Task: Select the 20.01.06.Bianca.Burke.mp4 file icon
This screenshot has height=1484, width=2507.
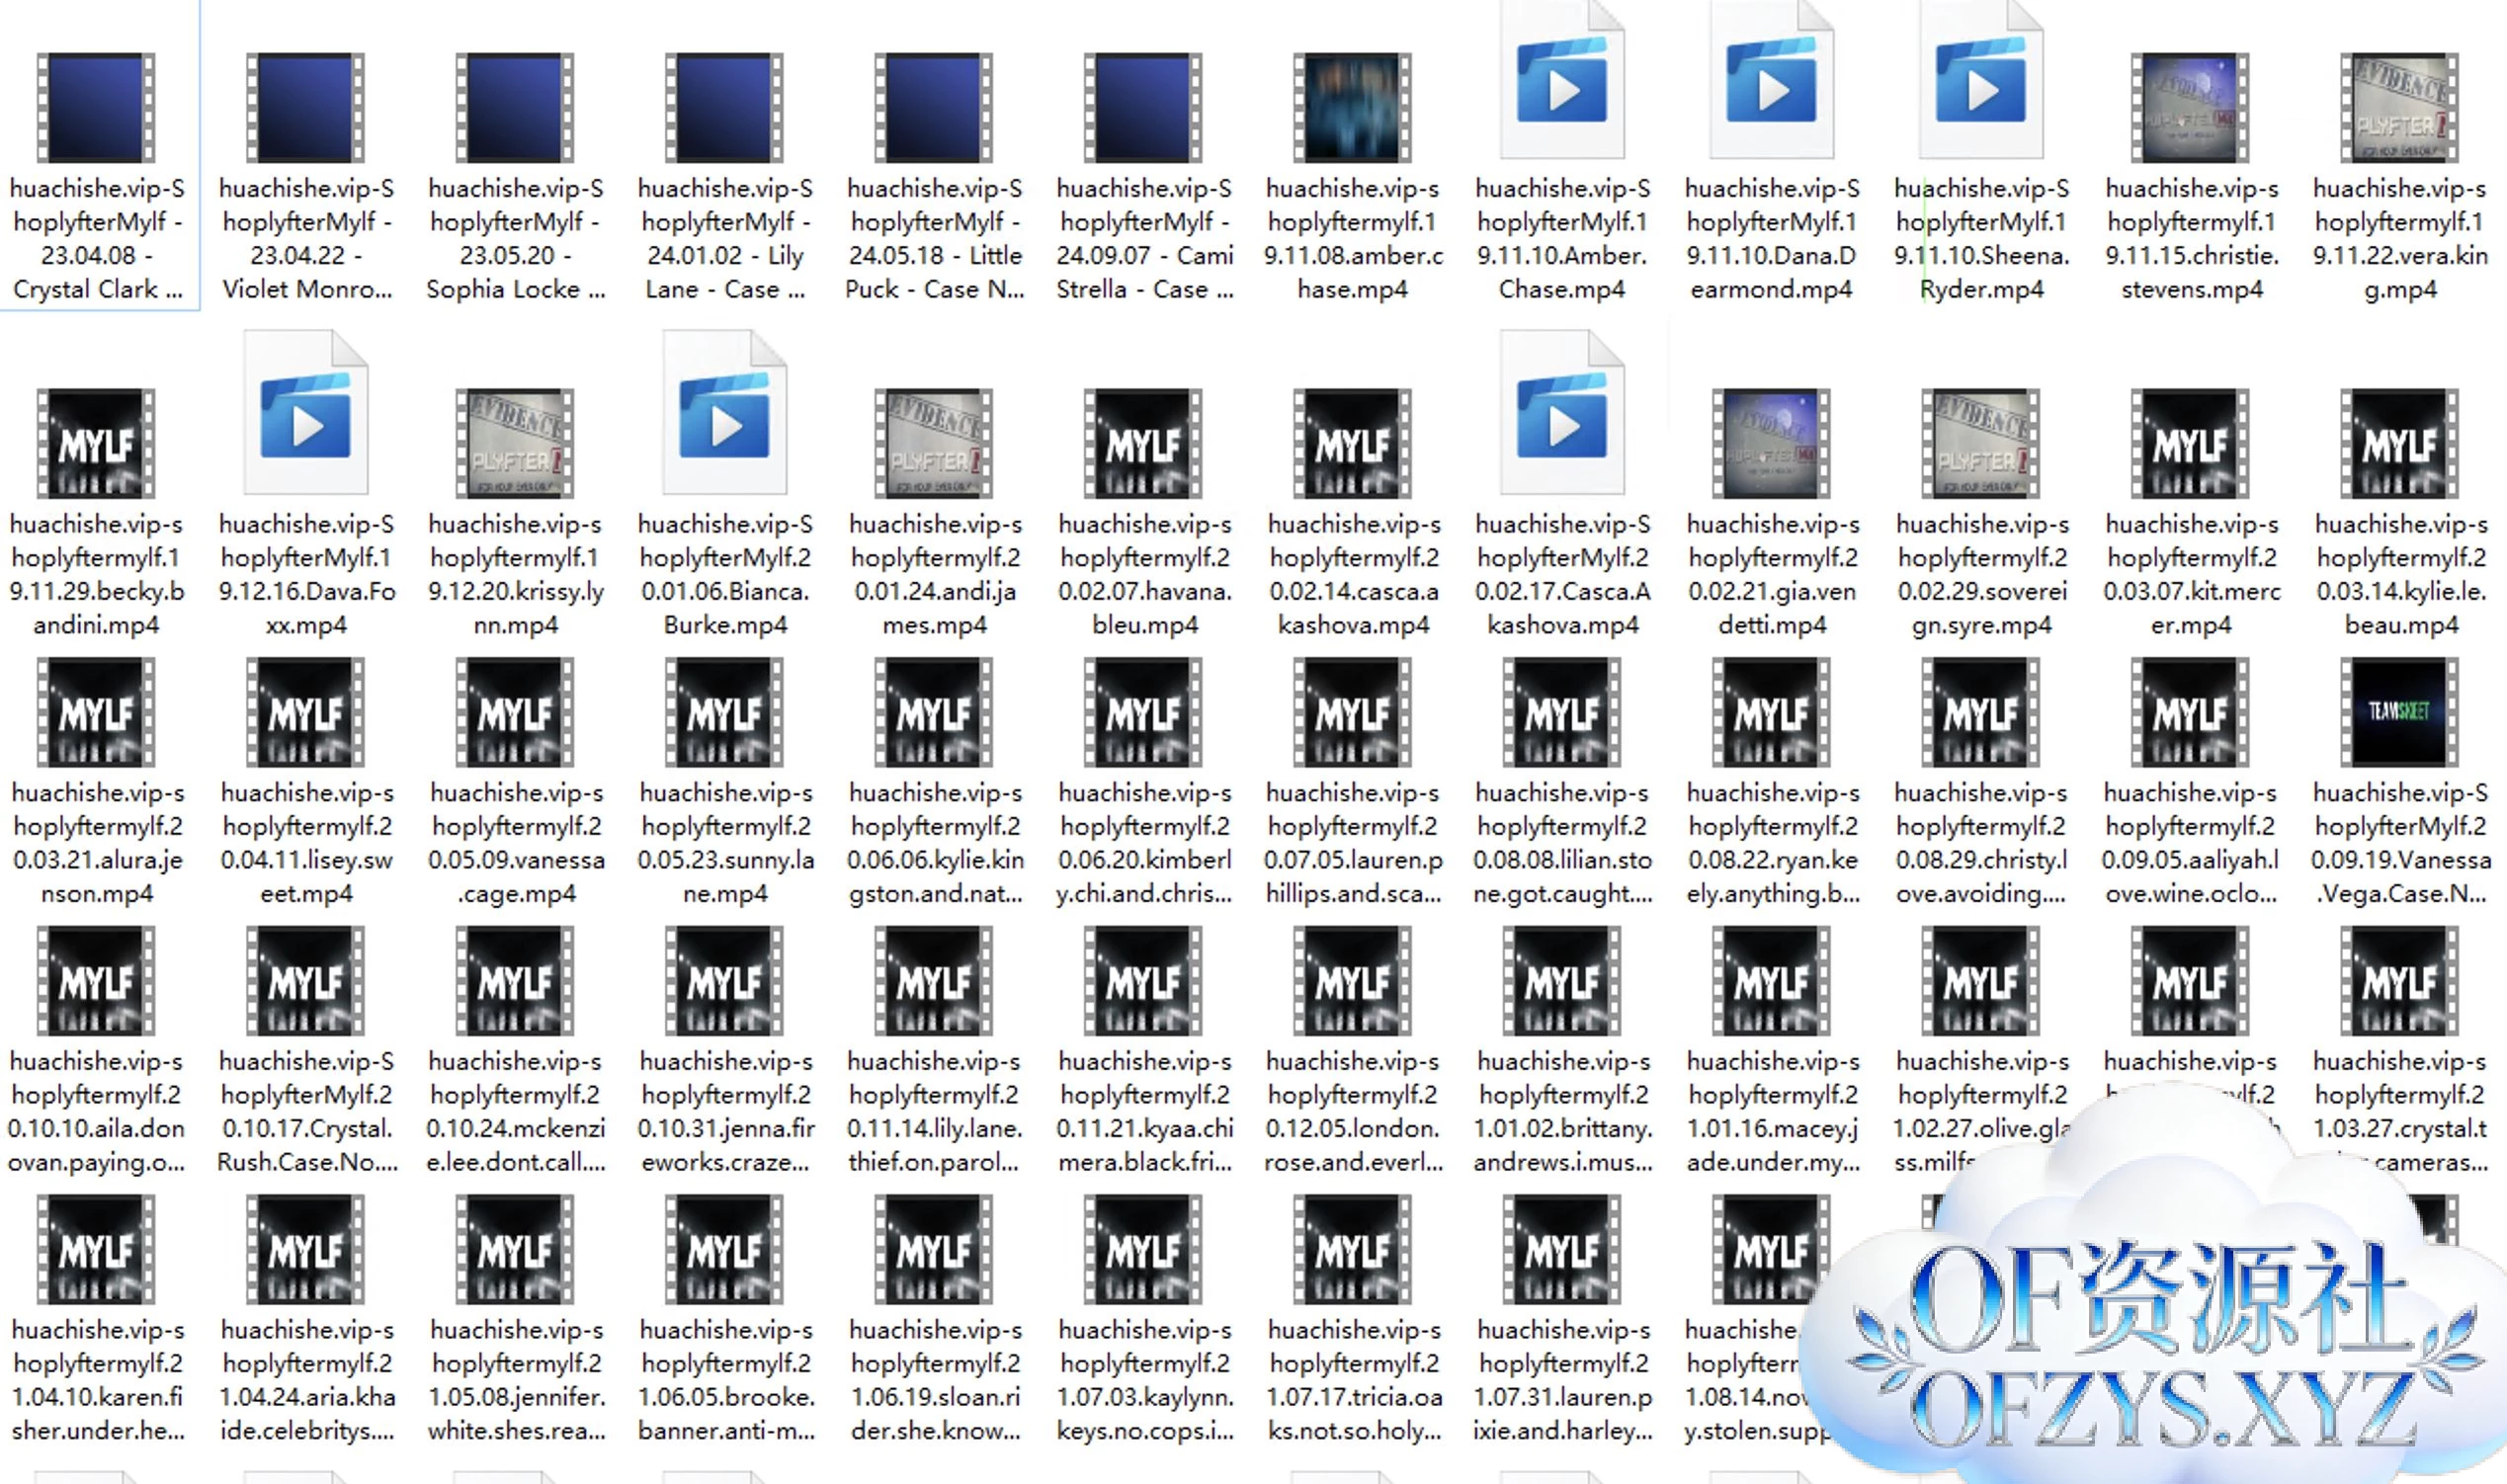Action: tap(724, 418)
